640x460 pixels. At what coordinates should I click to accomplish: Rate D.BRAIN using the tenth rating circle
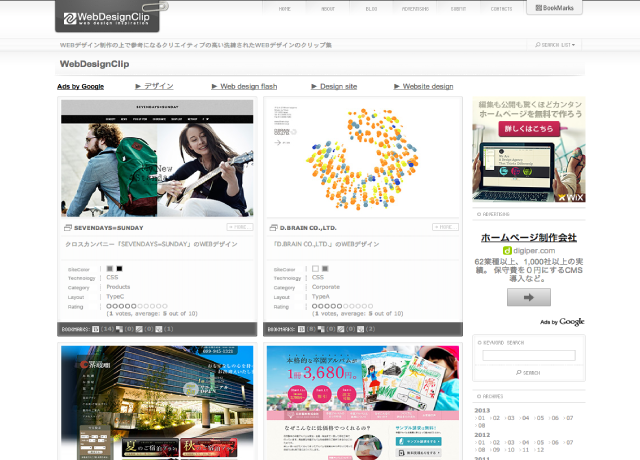[x=370, y=306]
